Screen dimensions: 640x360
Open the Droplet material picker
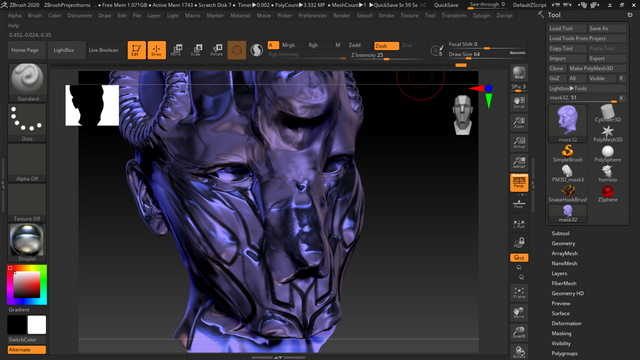tap(27, 242)
